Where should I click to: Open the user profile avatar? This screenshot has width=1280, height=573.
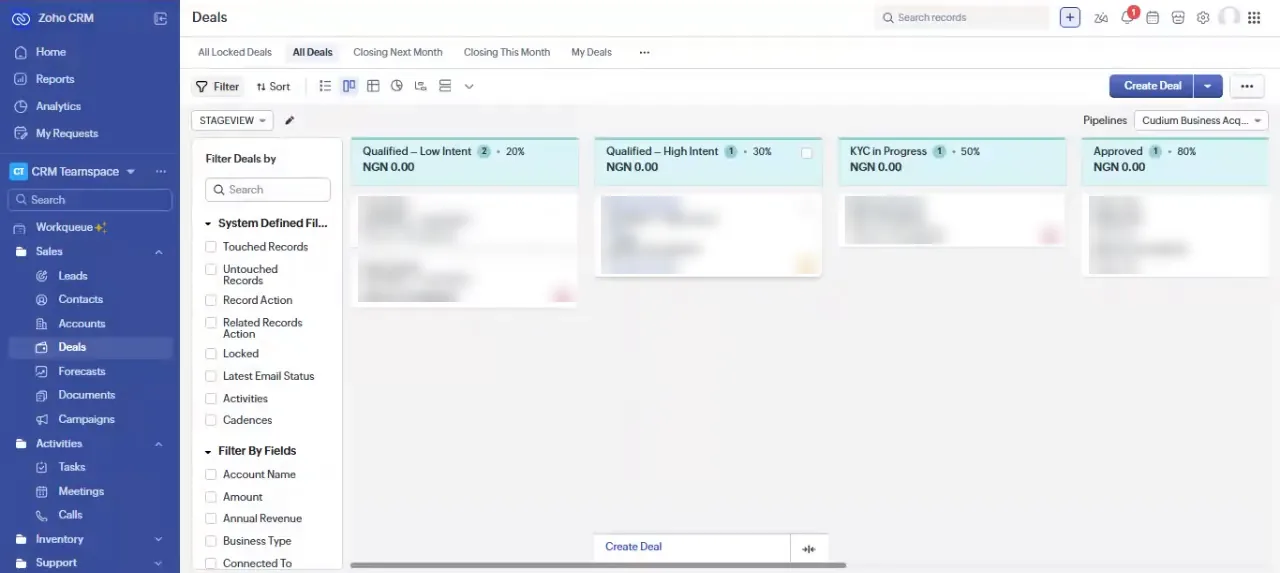point(1229,17)
